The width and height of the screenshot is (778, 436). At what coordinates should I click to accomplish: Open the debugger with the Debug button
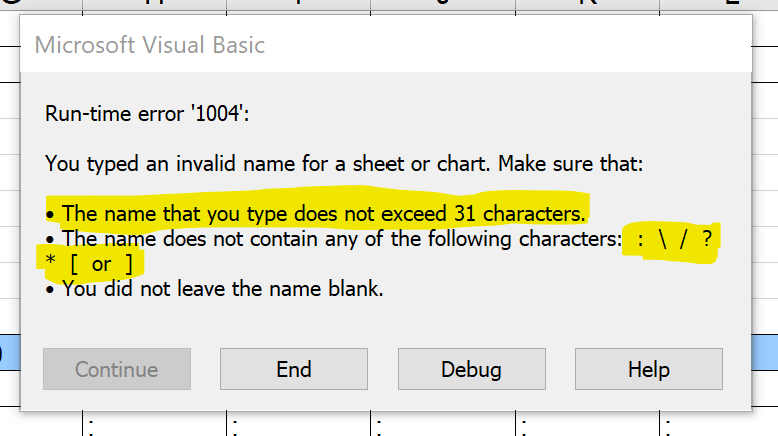(x=471, y=369)
